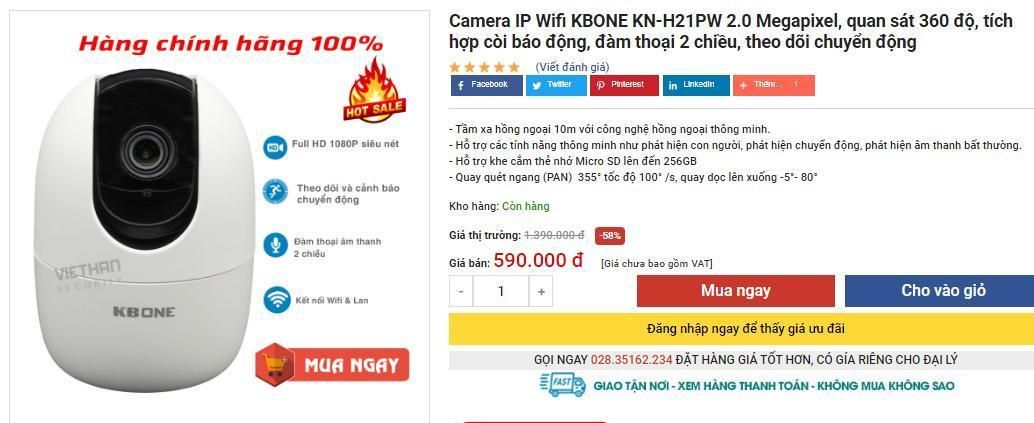Decrease quantity with the minus button

462,291
